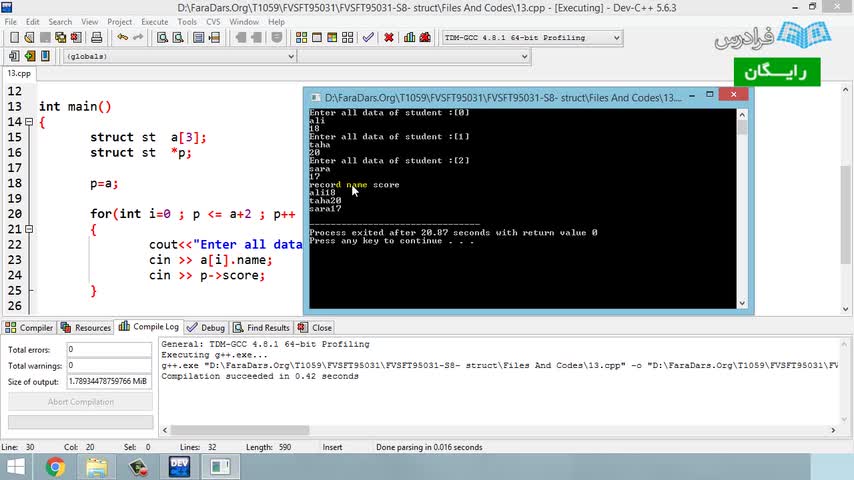
Task: Click the console window vertical scrollbar
Action: pyautogui.click(x=742, y=209)
